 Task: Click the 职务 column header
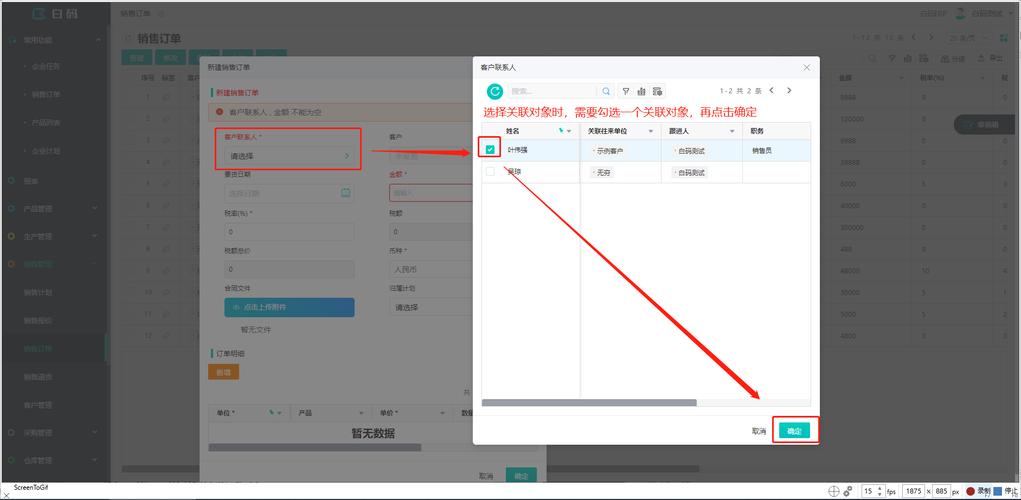pos(777,131)
